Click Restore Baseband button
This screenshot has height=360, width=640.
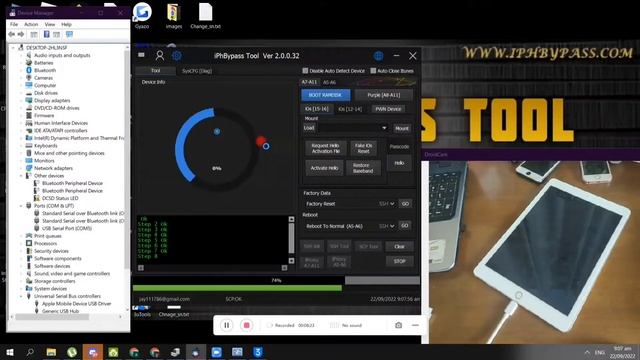363,168
